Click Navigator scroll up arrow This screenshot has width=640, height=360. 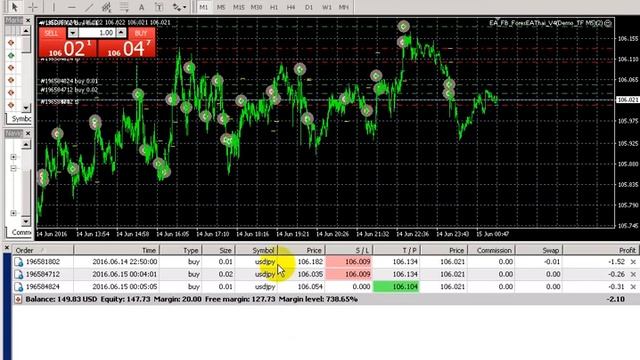pyautogui.click(x=26, y=144)
